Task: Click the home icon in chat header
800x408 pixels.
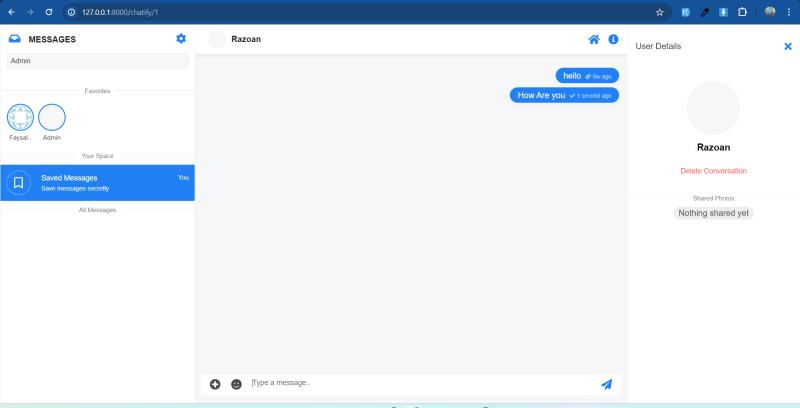Action: pos(594,39)
